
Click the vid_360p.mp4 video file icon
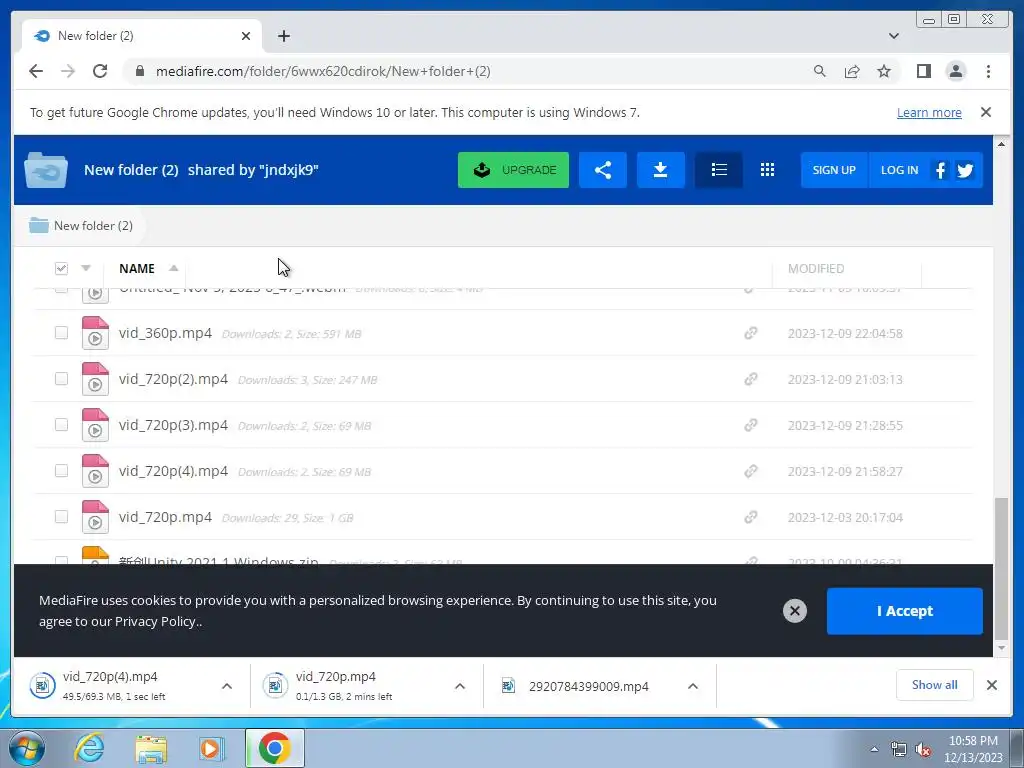[x=95, y=333]
